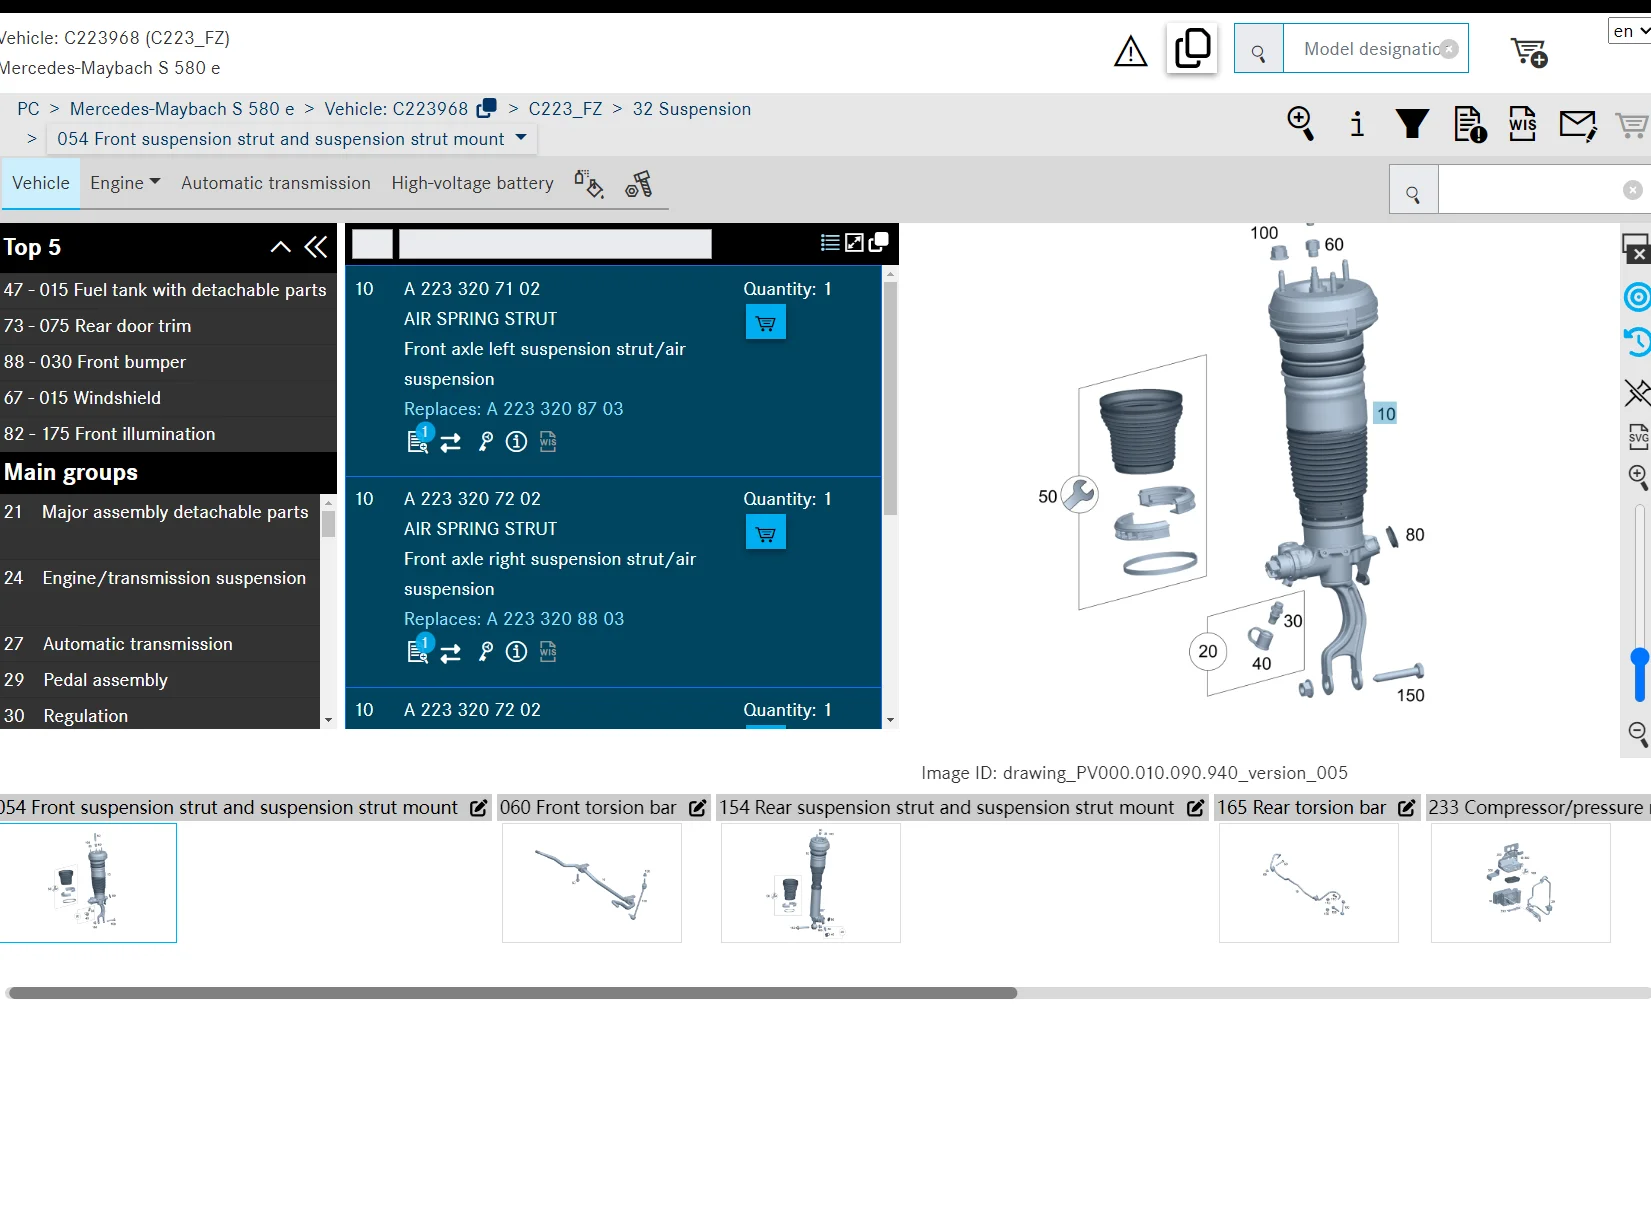Click the list view icon in parts panel
1651x1206 pixels.
(830, 242)
